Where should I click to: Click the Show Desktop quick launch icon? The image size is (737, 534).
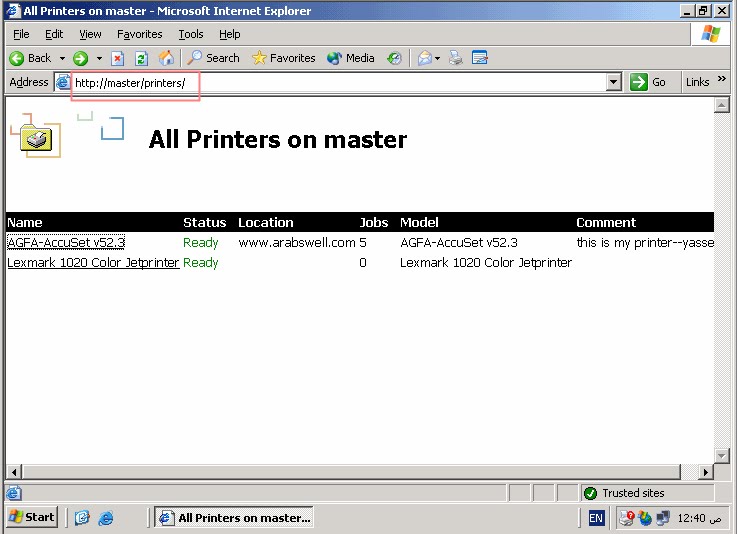point(82,518)
